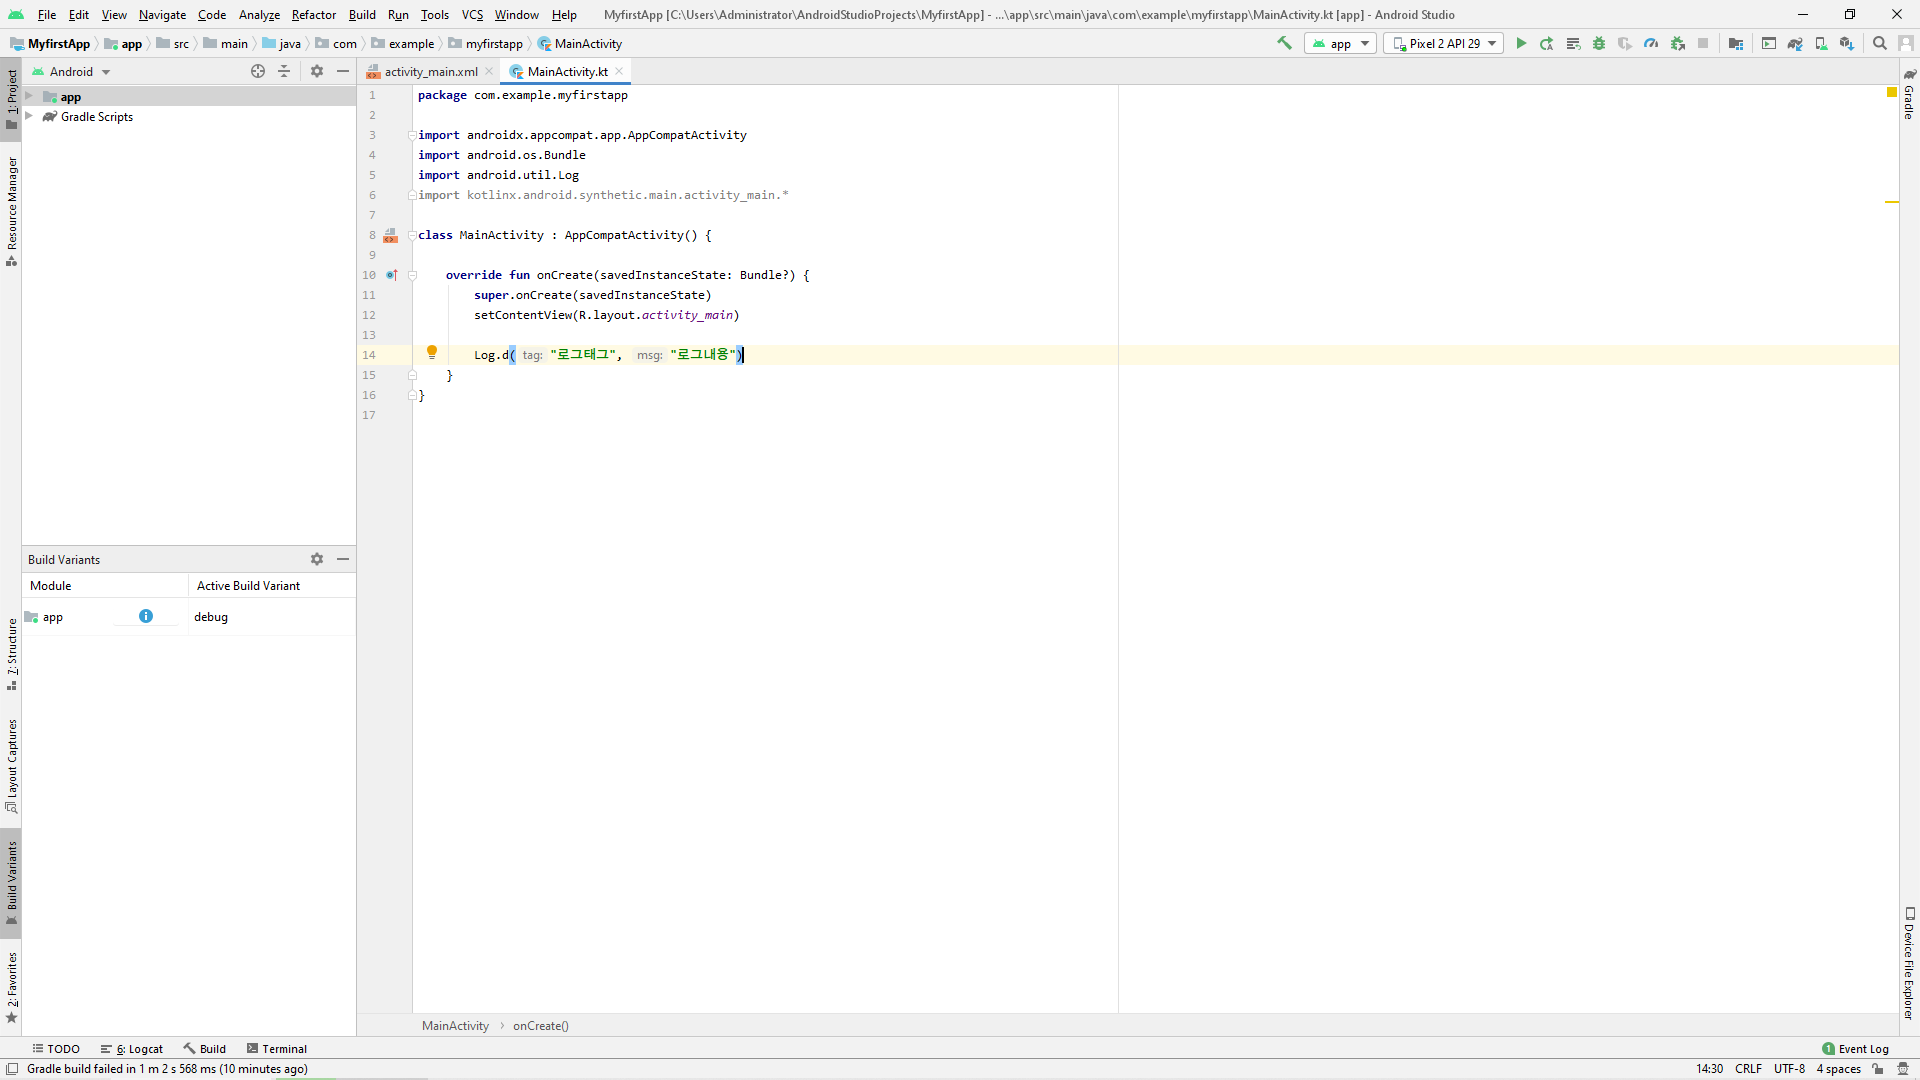Click Attach Debugger to Android Process icon
Image resolution: width=1920 pixels, height=1080 pixels.
click(x=1678, y=43)
